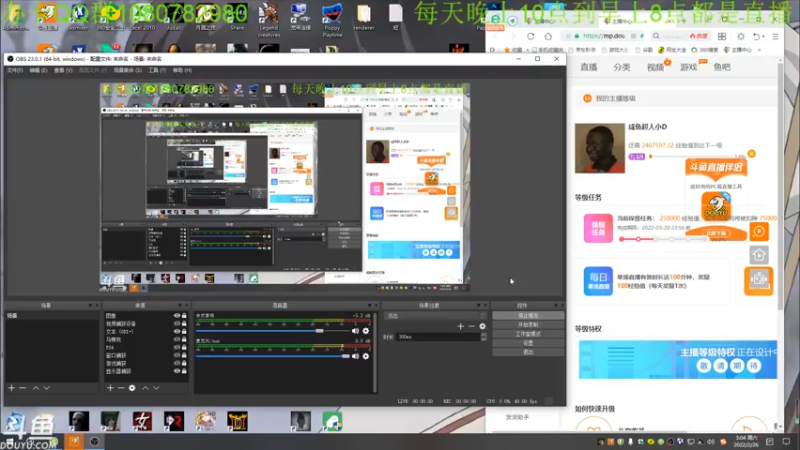Toggle lock on 显示器捕获 source
This screenshot has height=450, width=800.
184,371
